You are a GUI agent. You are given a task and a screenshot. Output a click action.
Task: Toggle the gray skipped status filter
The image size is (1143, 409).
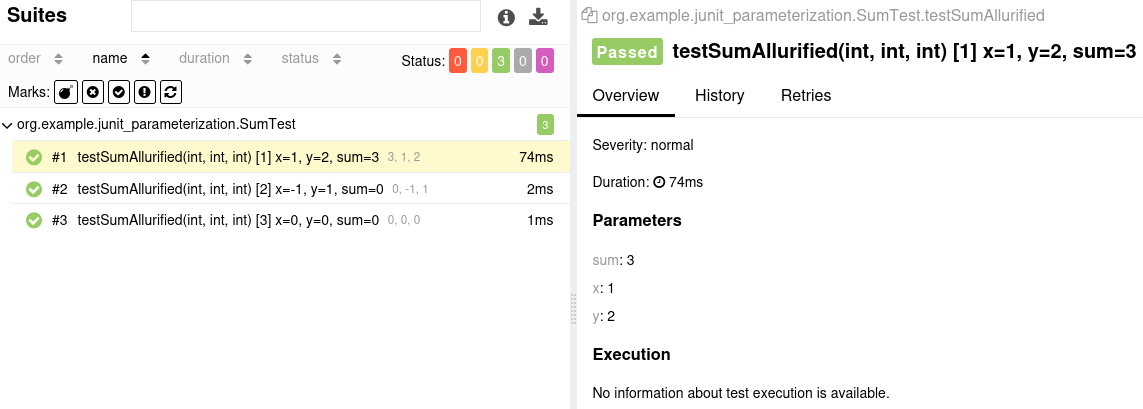[523, 61]
